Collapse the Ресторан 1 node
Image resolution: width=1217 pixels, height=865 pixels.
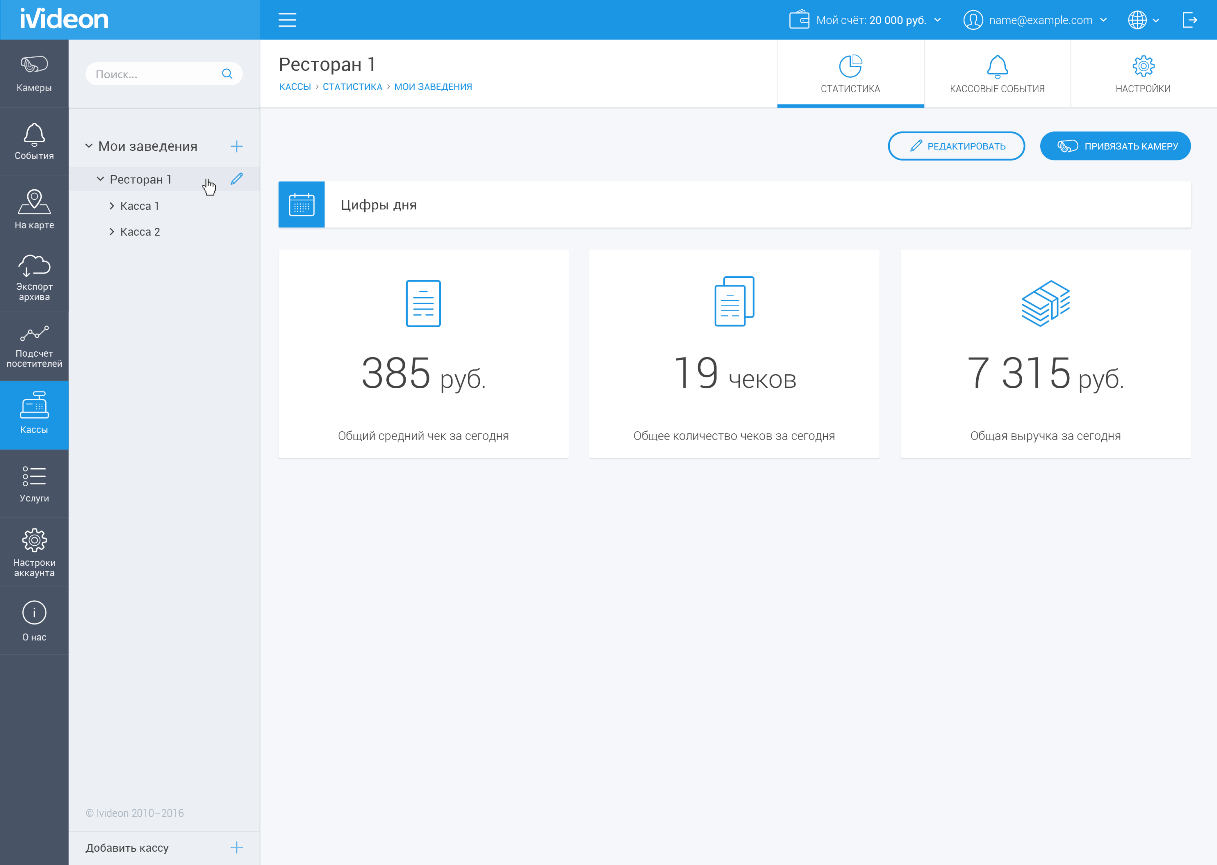[x=100, y=179]
